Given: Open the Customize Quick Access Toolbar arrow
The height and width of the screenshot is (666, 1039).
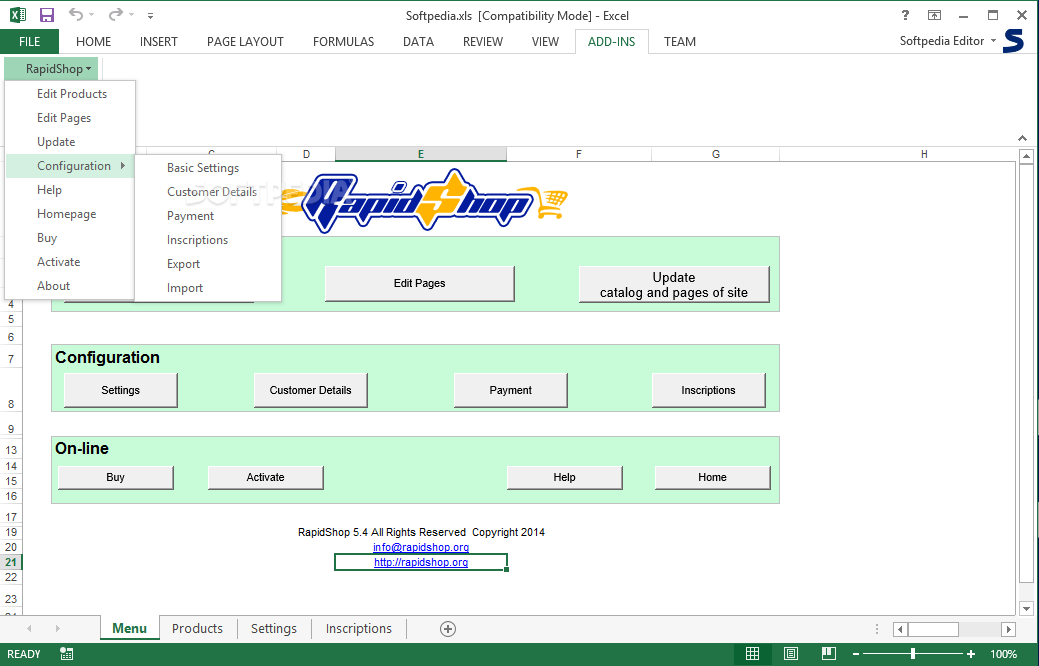Looking at the screenshot, I should click(x=150, y=15).
